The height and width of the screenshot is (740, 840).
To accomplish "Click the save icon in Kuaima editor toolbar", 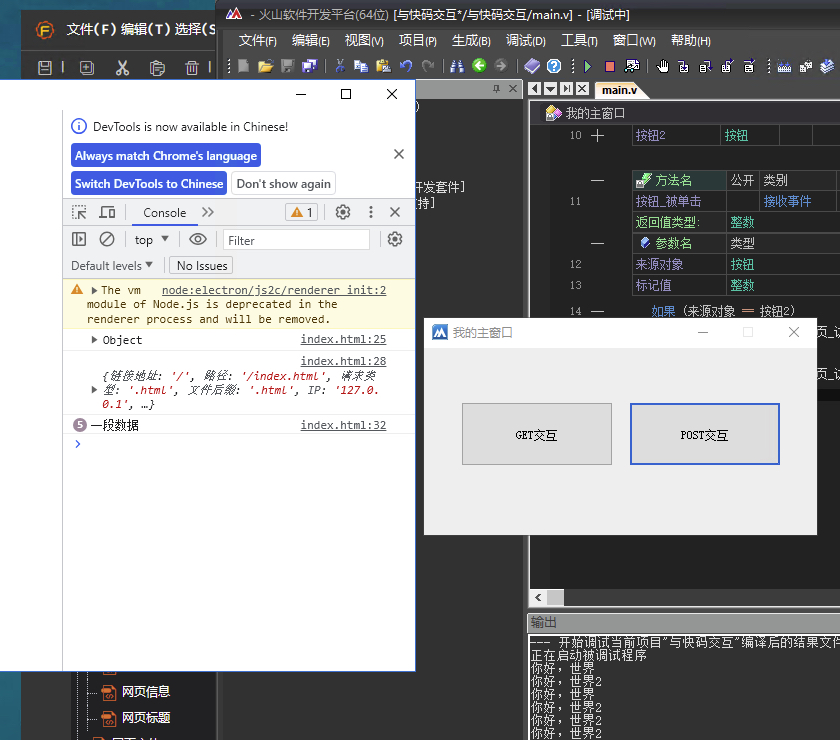I will pyautogui.click(x=45, y=68).
